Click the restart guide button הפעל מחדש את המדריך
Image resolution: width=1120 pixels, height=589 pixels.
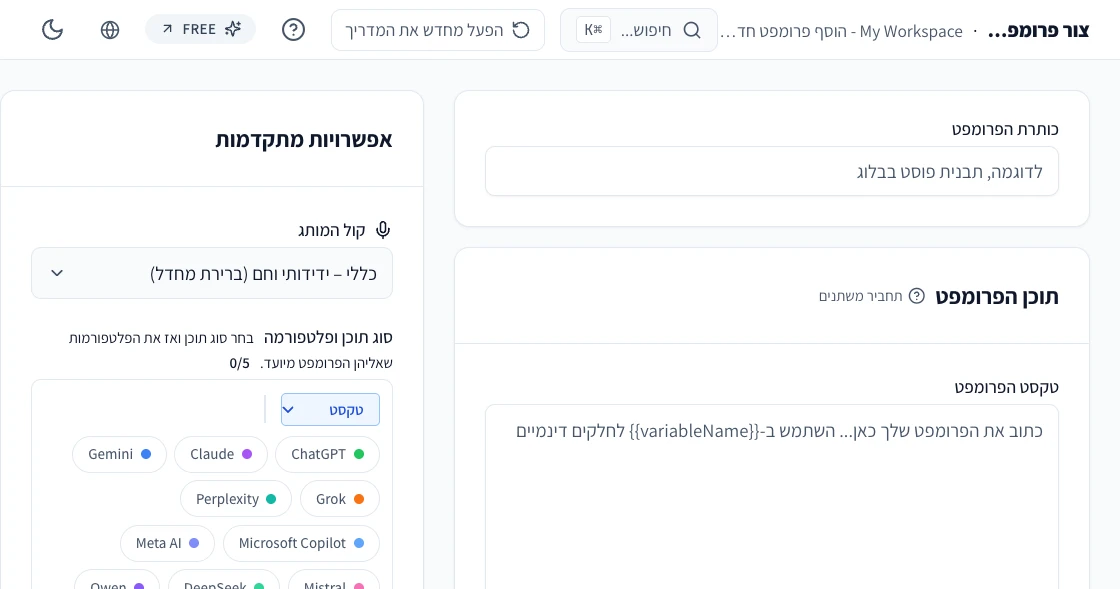[x=438, y=30]
